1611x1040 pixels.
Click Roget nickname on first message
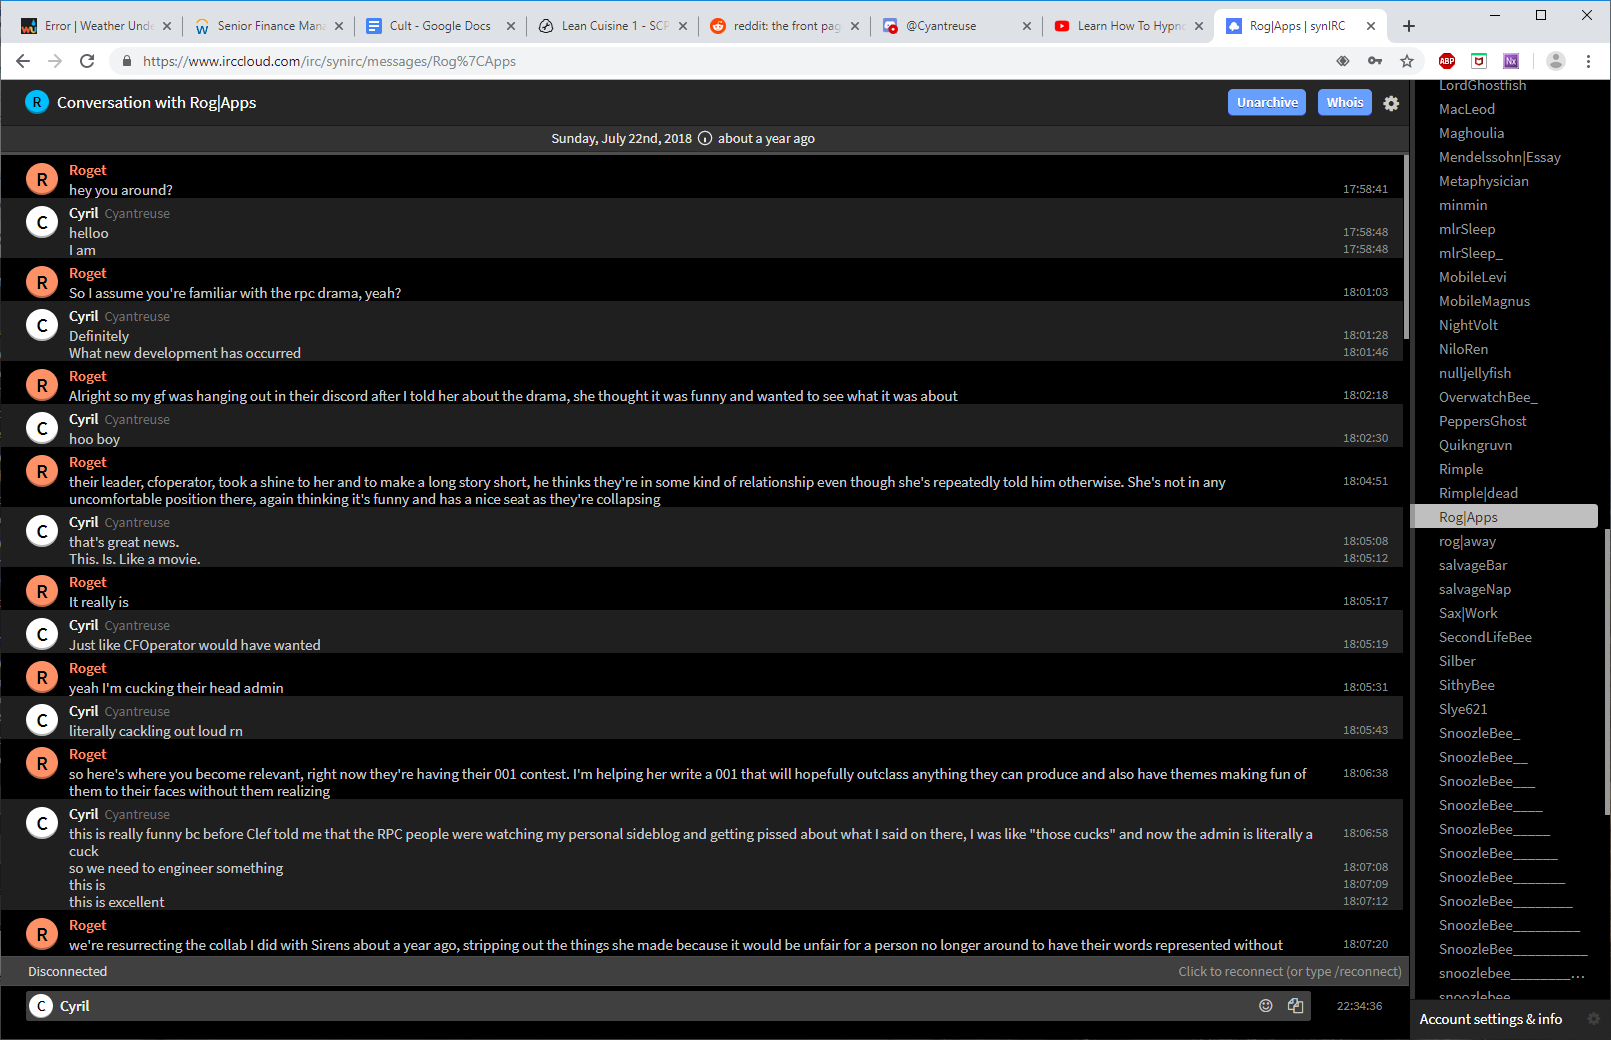tap(88, 170)
